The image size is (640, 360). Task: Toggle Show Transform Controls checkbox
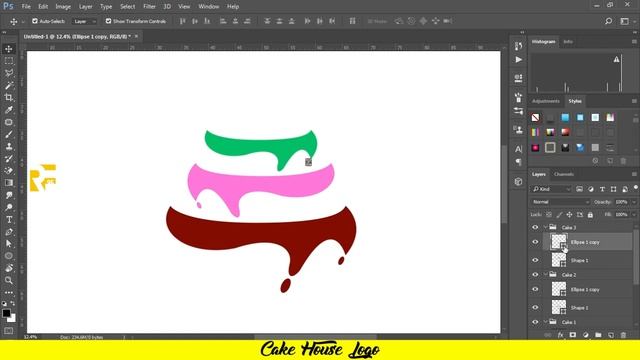108,21
